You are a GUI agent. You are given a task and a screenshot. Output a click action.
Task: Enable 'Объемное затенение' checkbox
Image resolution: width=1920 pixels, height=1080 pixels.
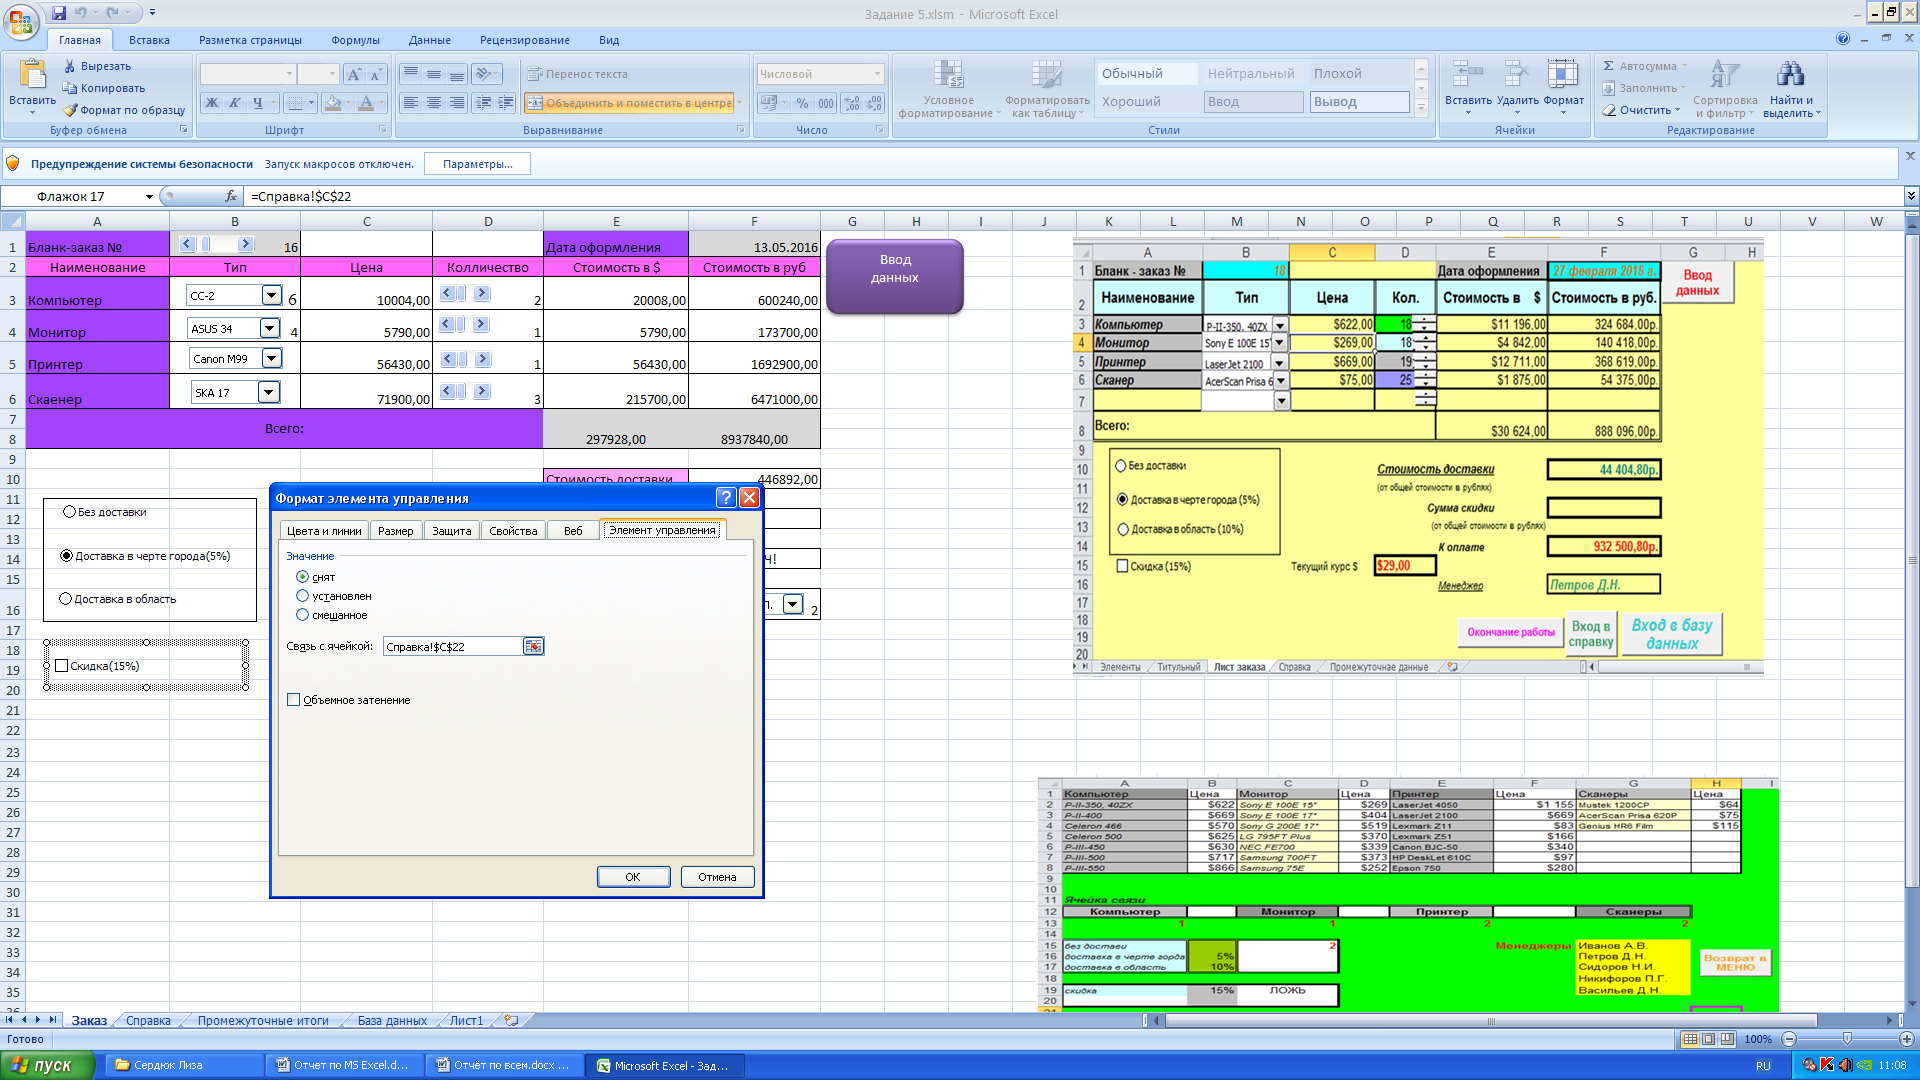(x=294, y=700)
